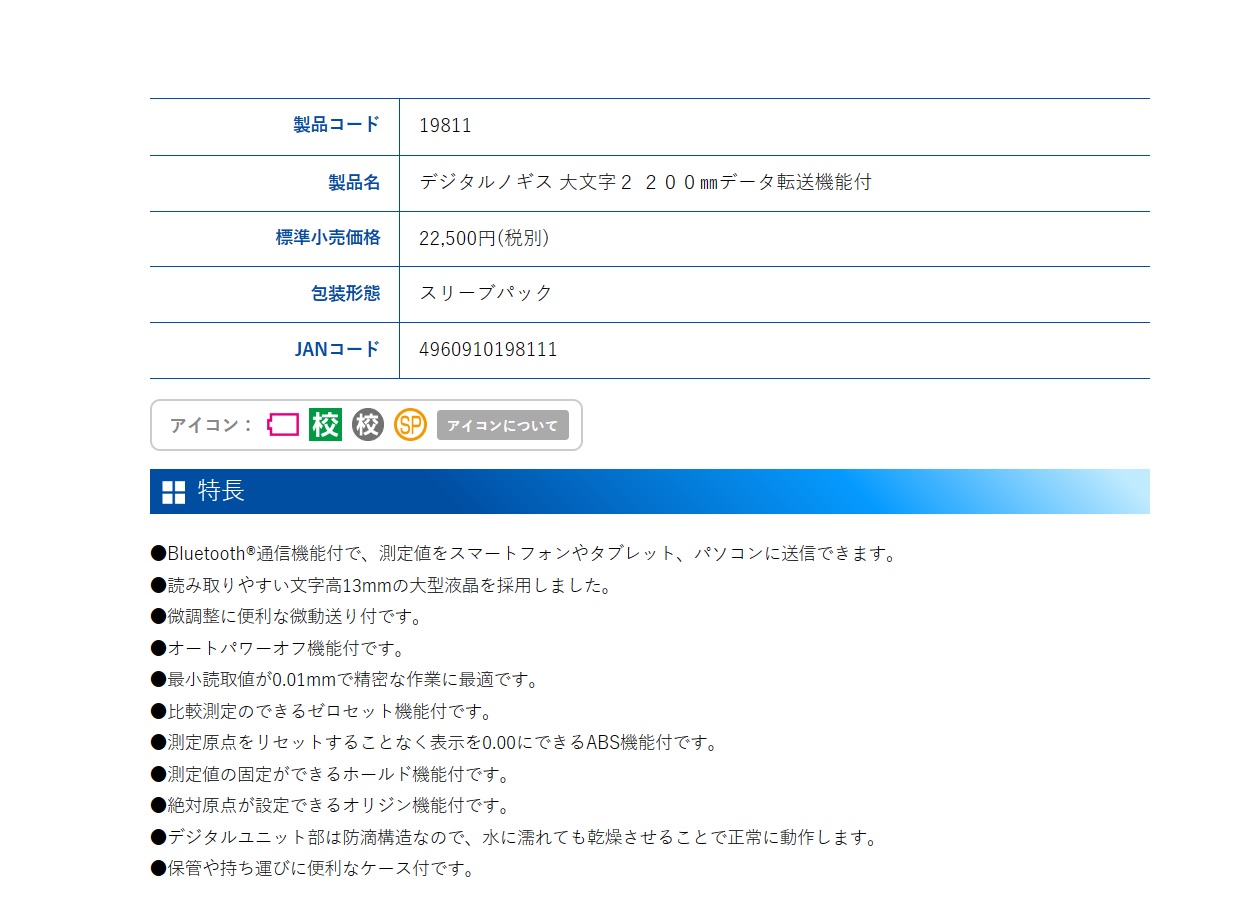Screen dimensions: 1243x899
Task: Click the pink battery icon
Action: [283, 425]
